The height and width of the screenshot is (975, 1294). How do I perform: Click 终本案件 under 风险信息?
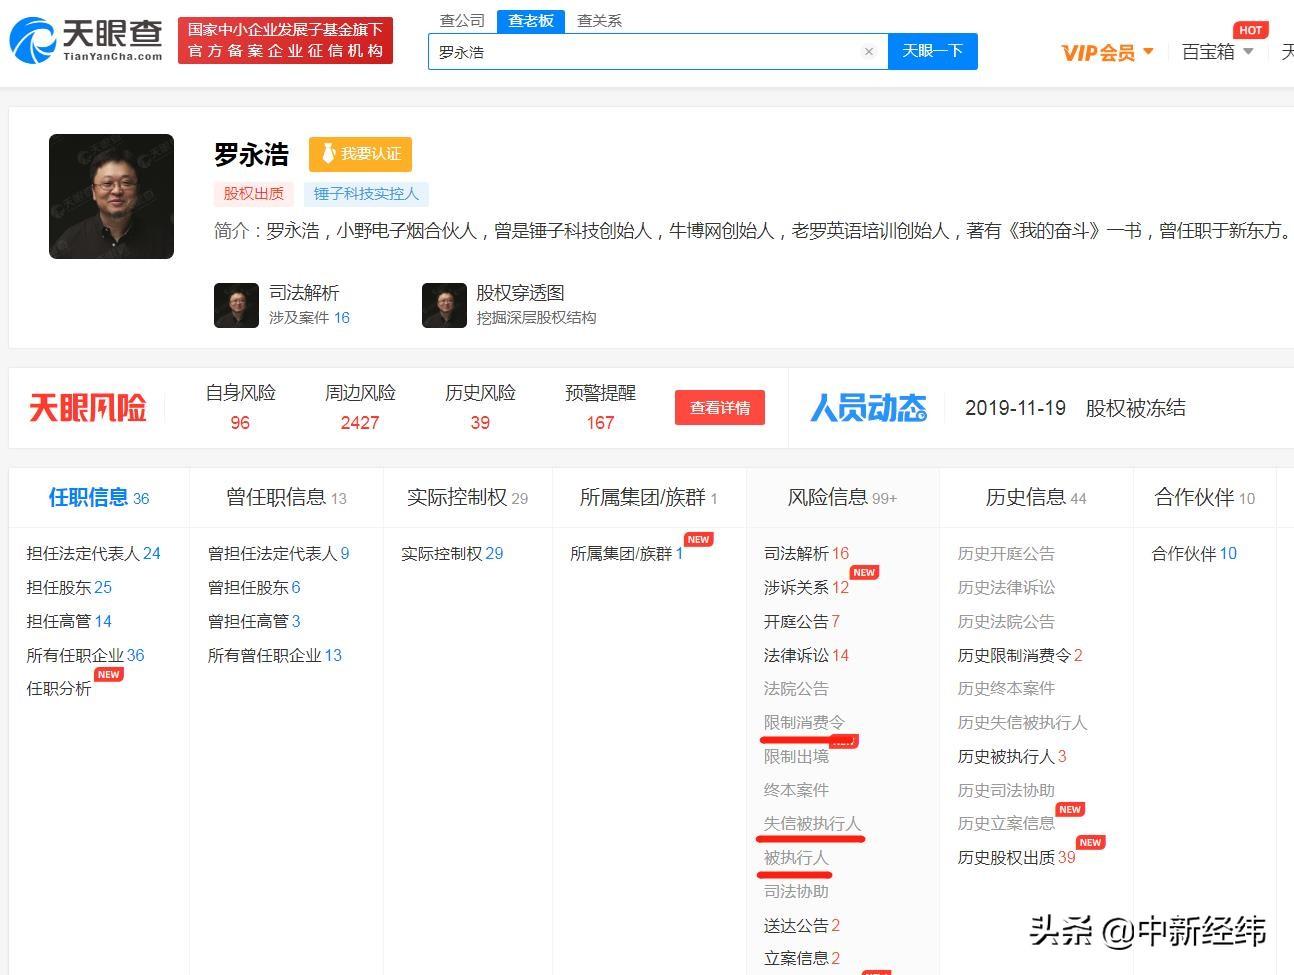[x=796, y=791]
